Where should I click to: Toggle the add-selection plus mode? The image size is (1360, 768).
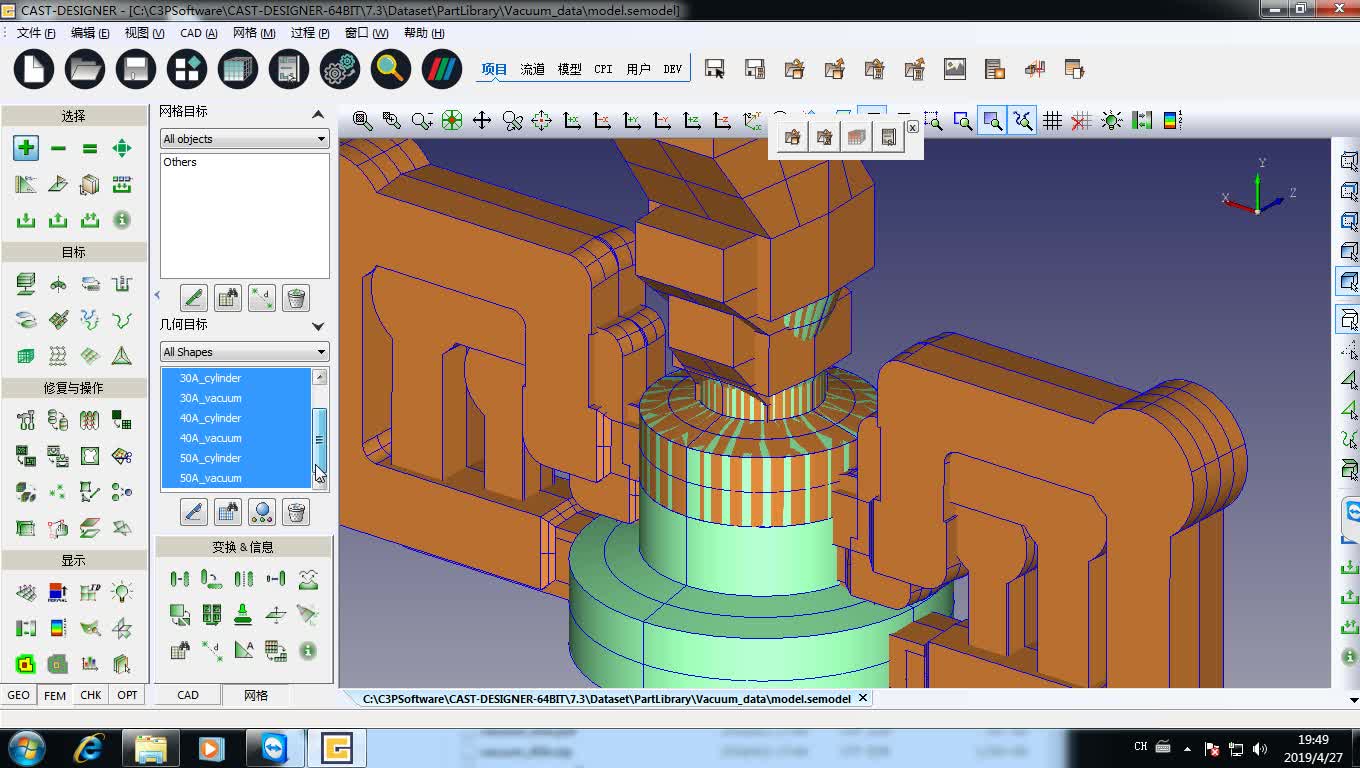26,148
